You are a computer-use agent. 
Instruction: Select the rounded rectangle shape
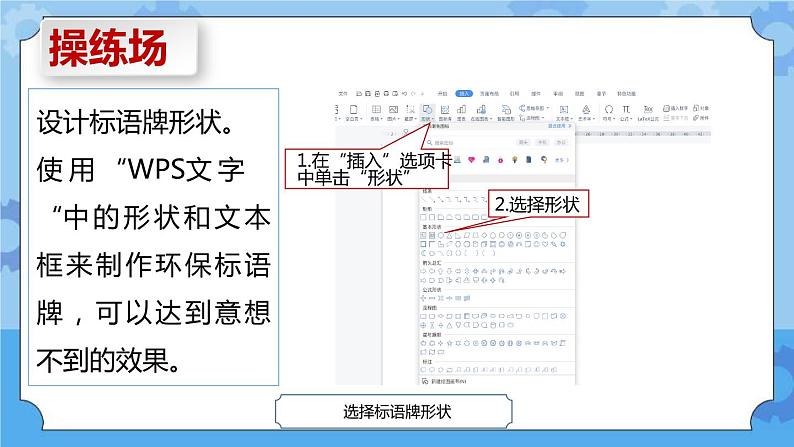click(432, 217)
